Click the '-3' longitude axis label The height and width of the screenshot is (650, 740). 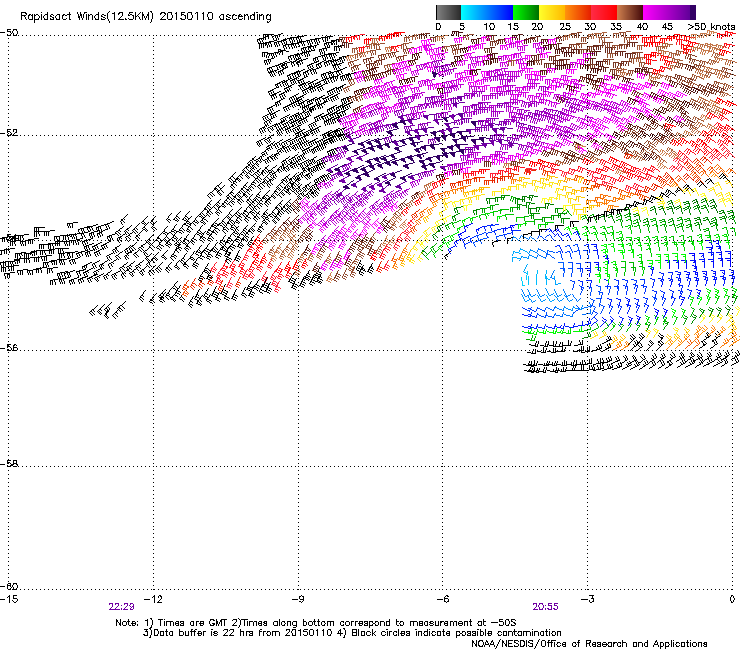(587, 599)
